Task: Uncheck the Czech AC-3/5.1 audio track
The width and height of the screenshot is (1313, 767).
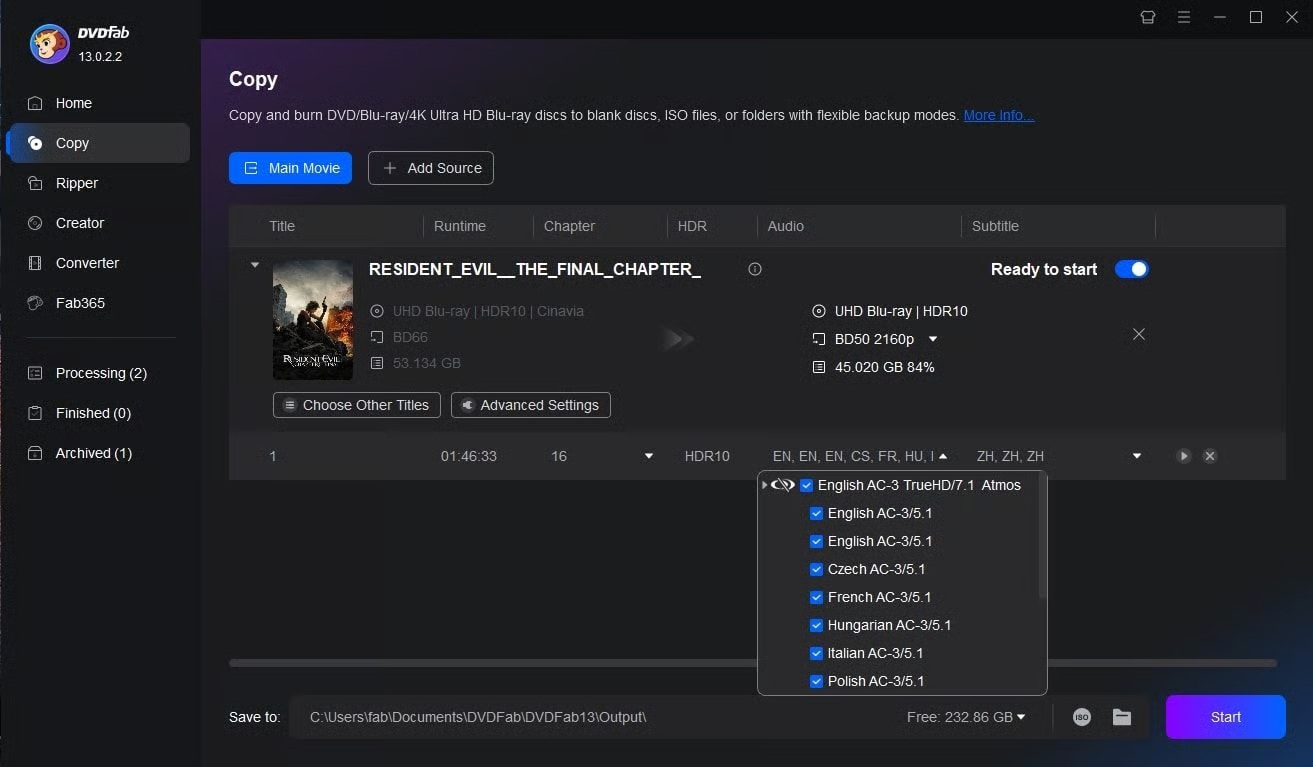Action: [x=816, y=569]
